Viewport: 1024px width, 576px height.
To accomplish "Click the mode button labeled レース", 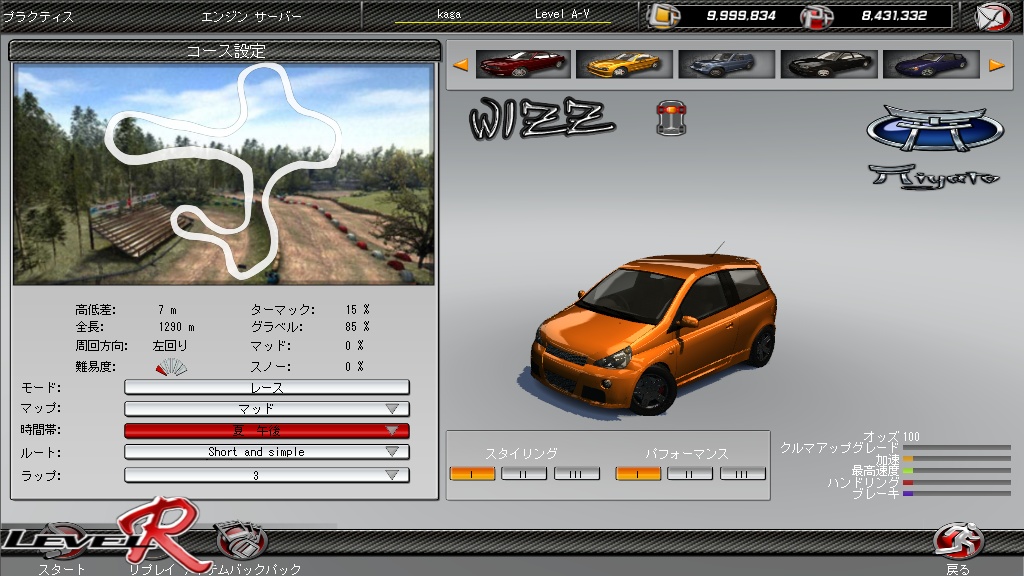I will 267,387.
